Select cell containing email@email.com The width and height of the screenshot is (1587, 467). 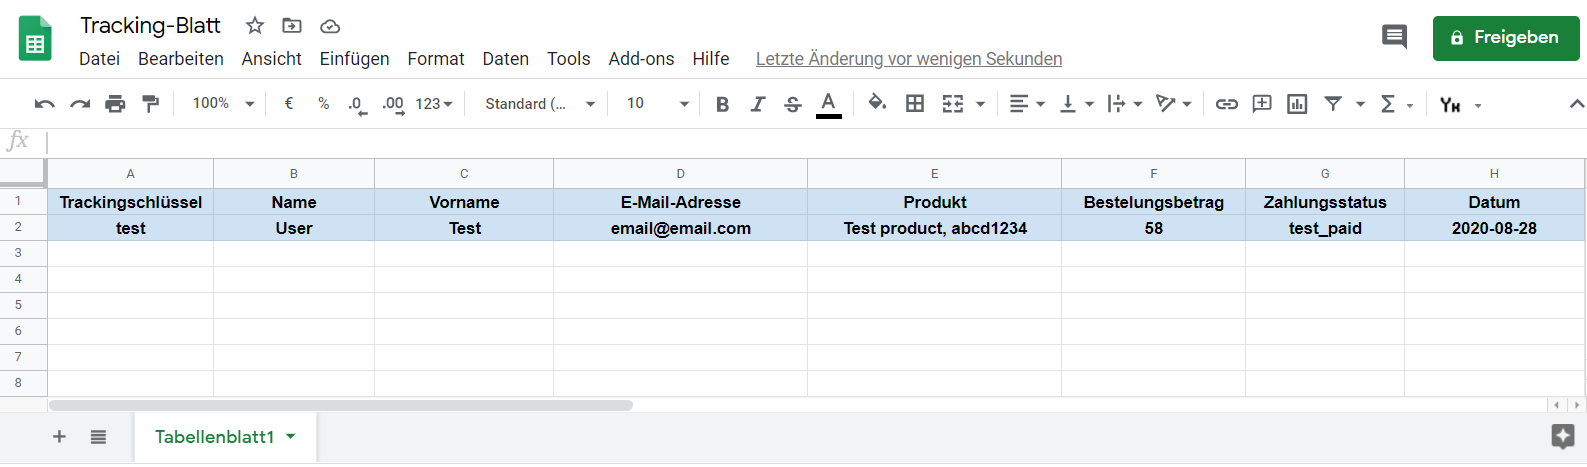coord(680,228)
